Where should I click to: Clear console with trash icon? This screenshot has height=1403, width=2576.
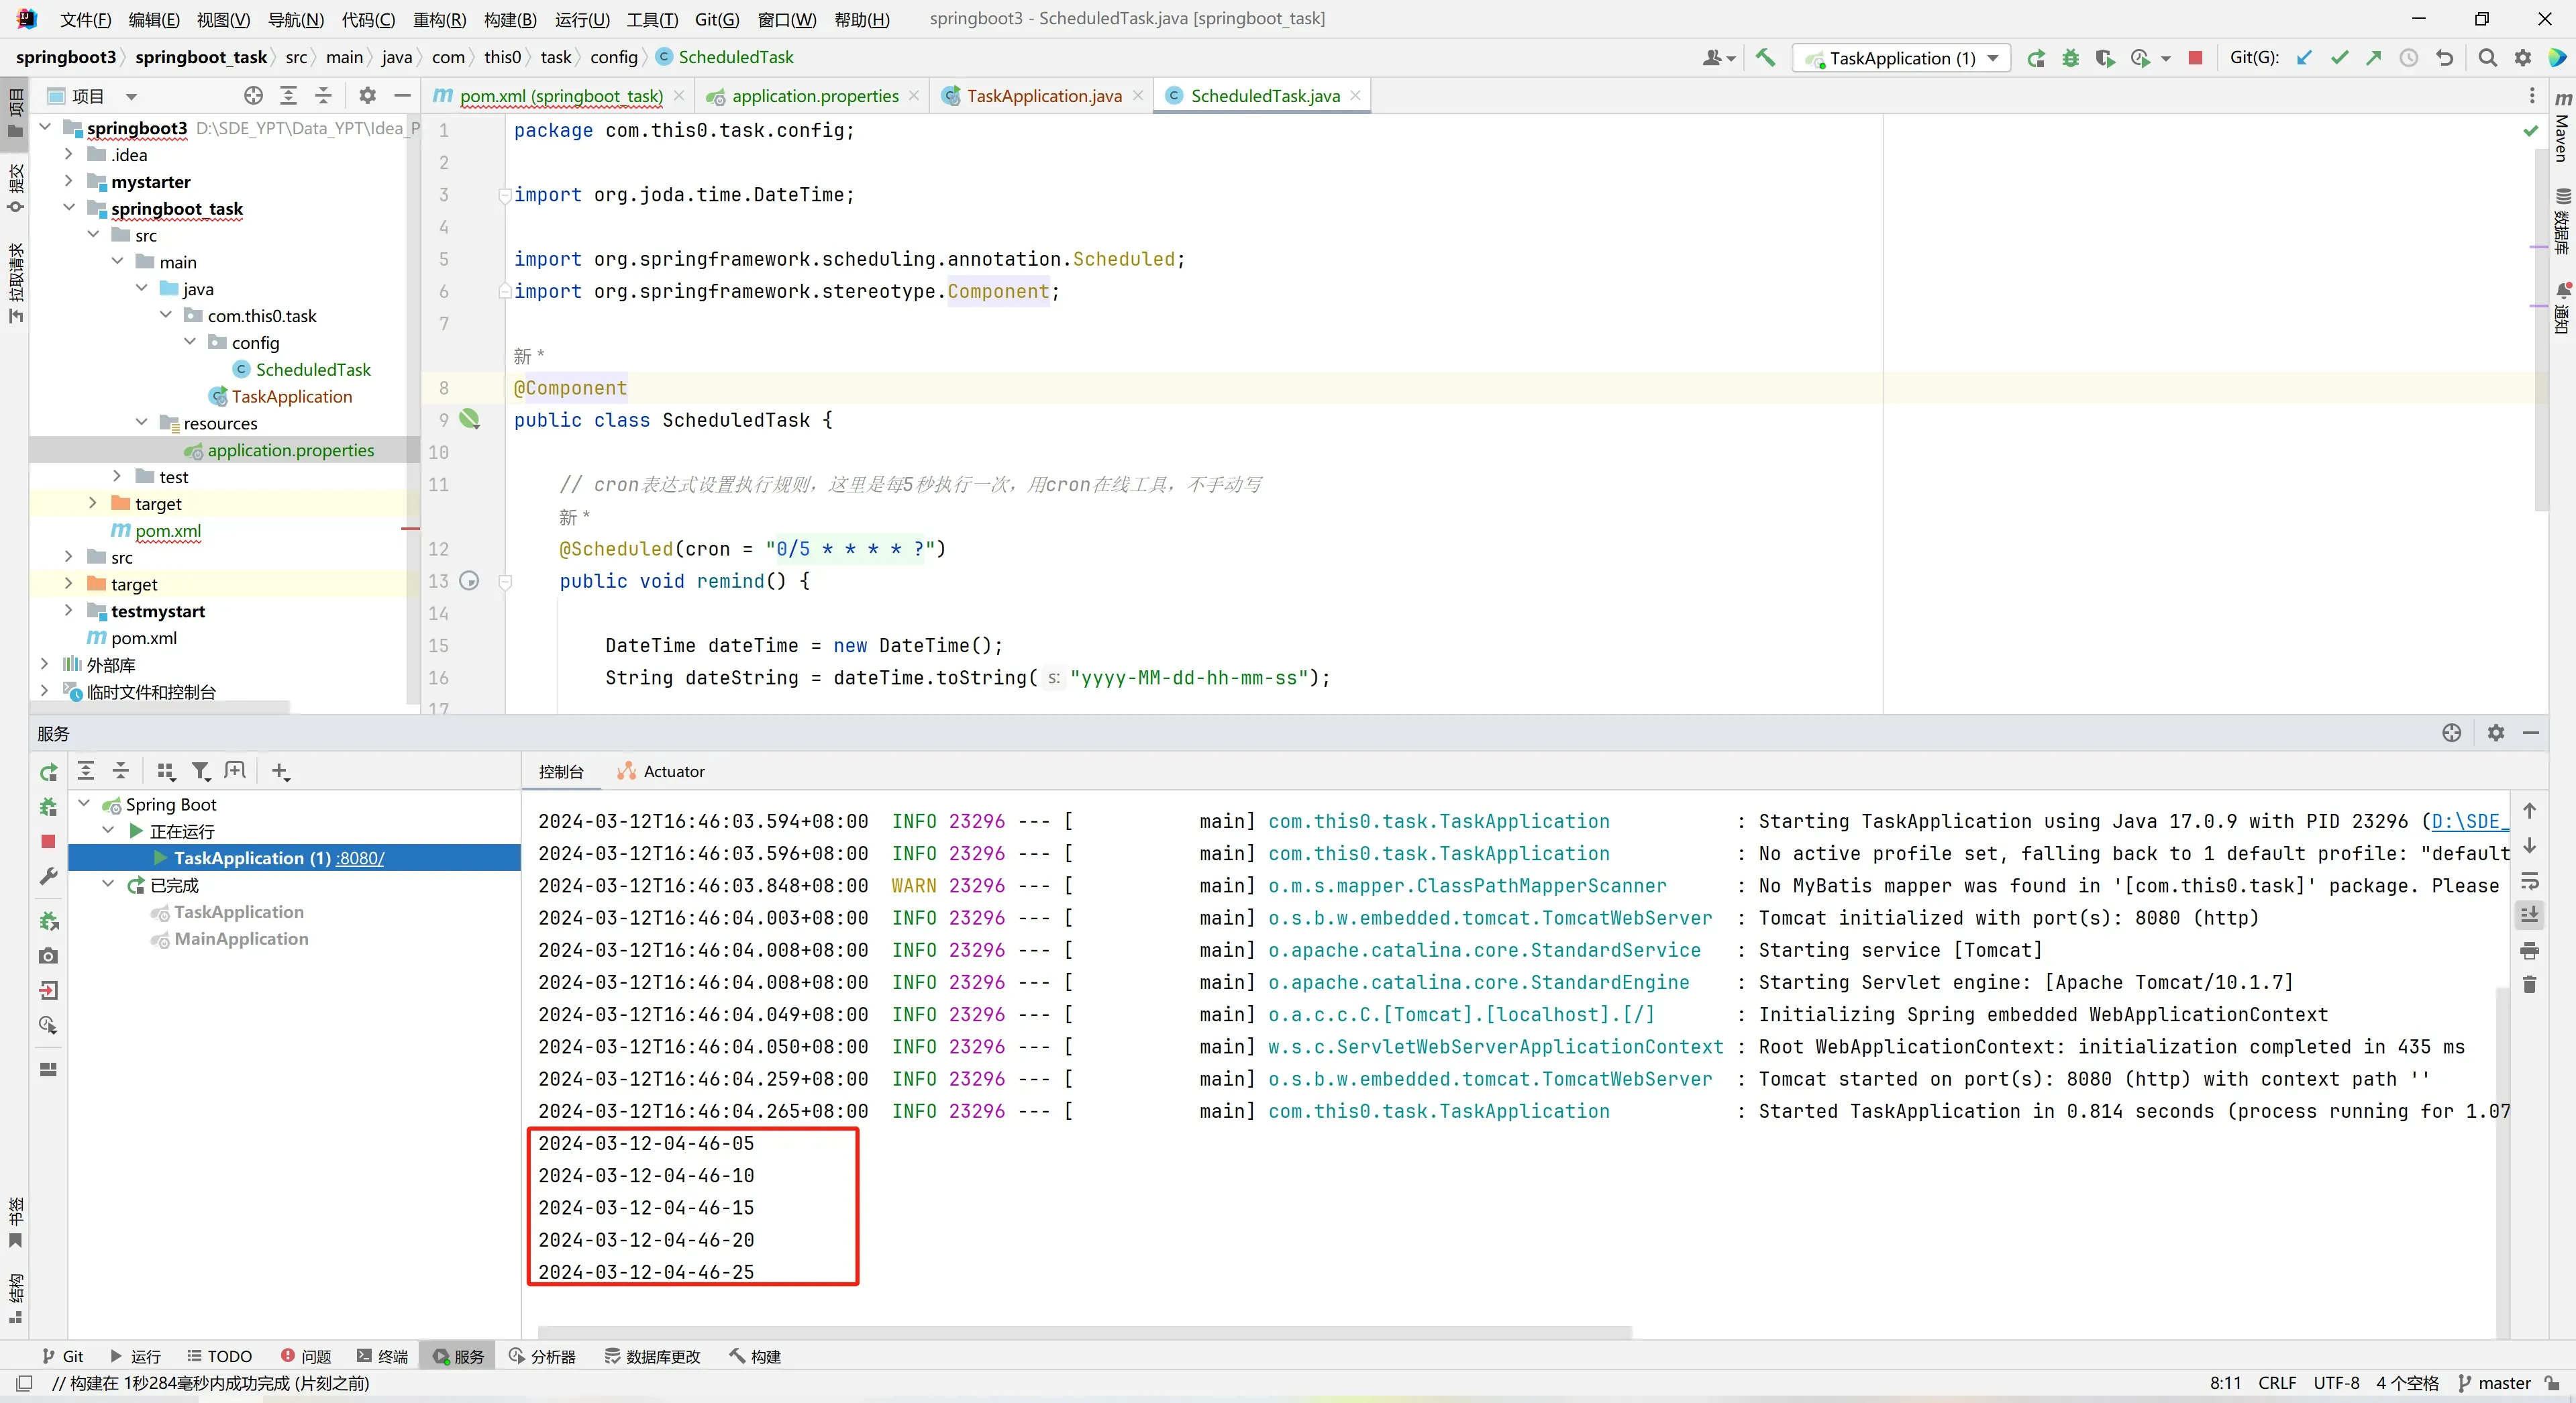[2529, 985]
